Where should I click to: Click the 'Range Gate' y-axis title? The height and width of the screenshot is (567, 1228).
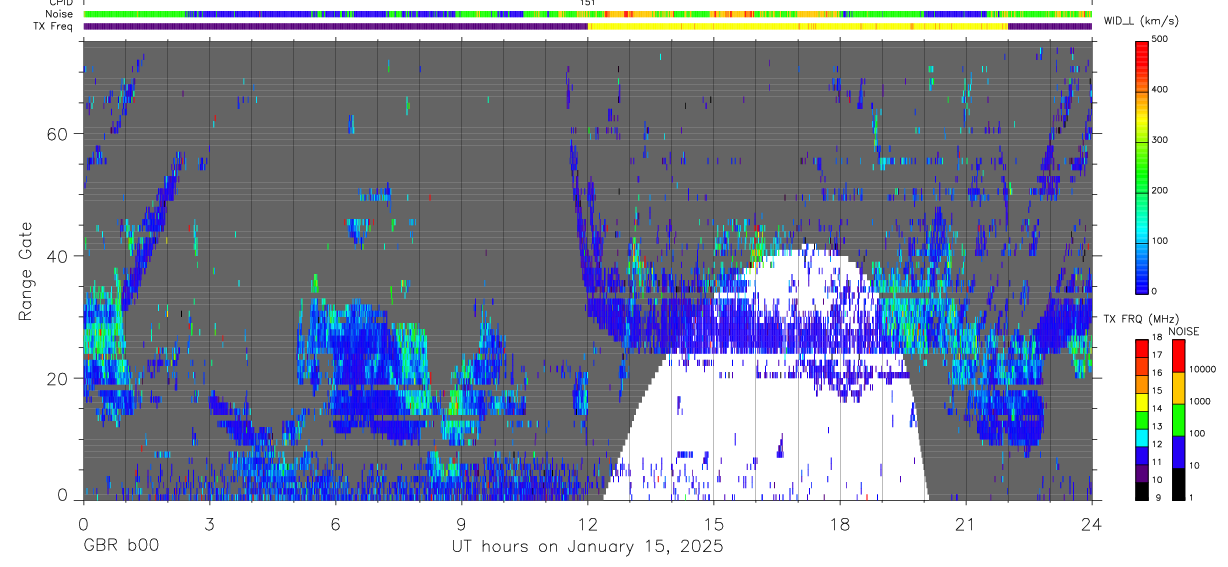click(26, 270)
